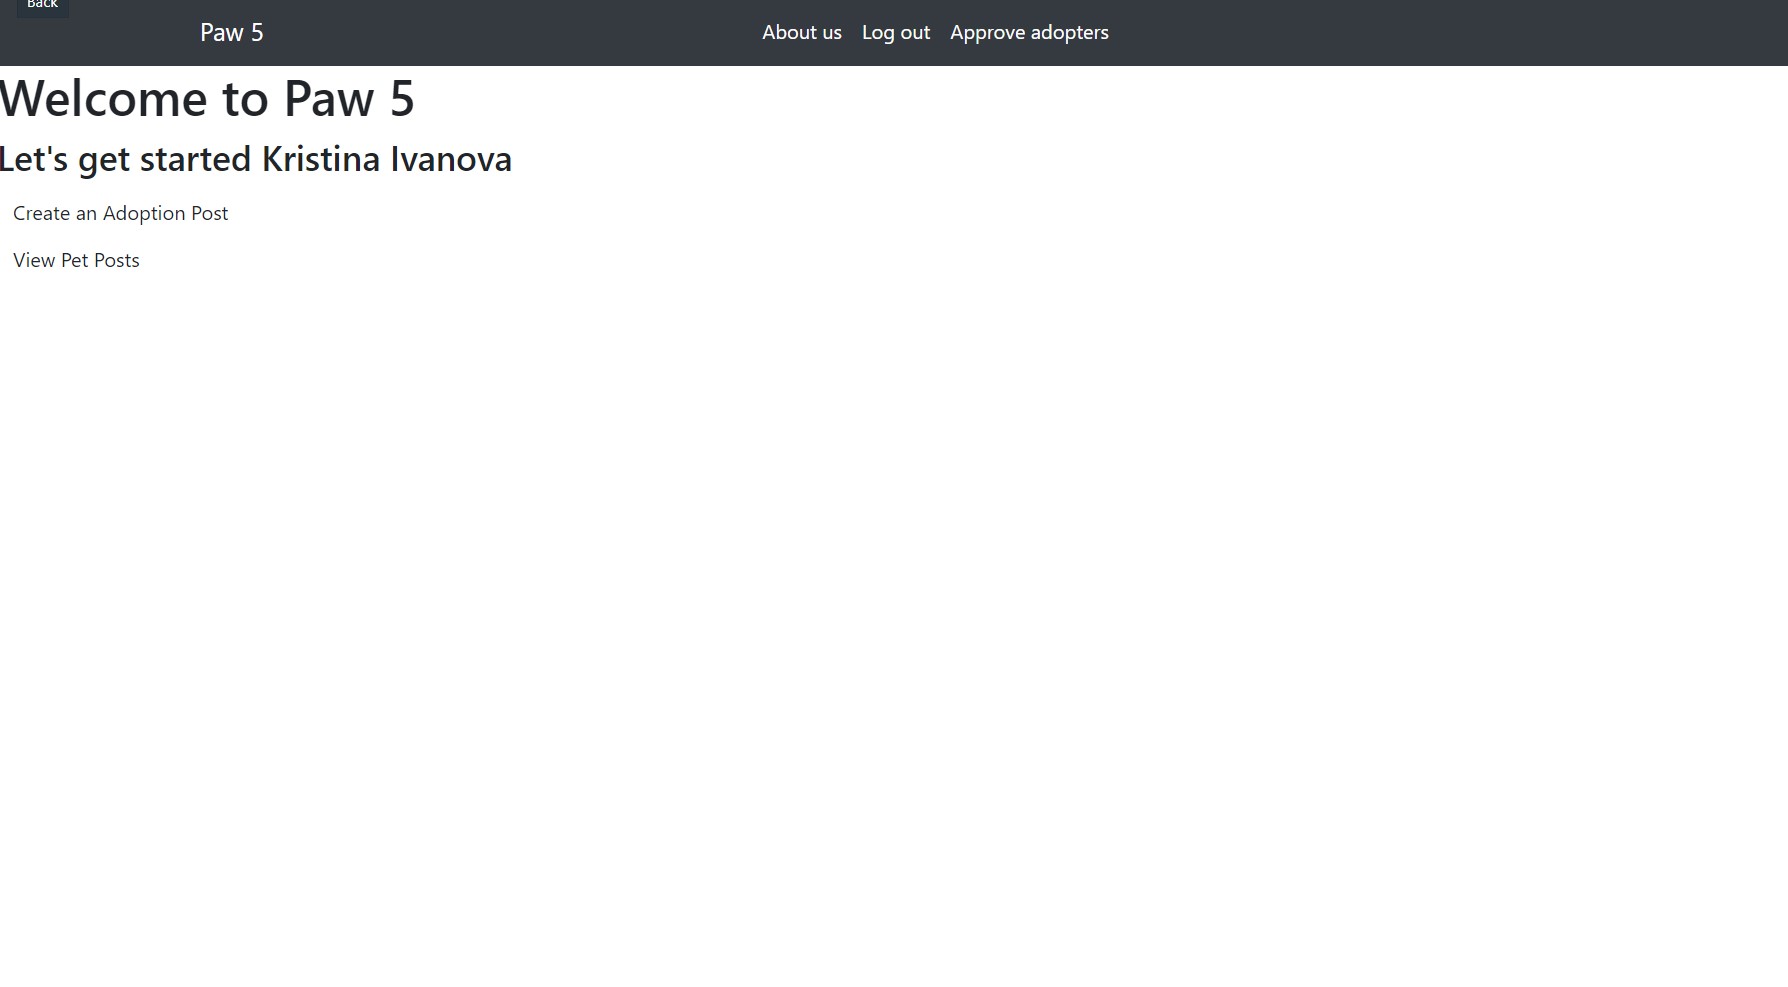The width and height of the screenshot is (1788, 987).
Task: Go to Approve adopters
Action: point(1028,33)
